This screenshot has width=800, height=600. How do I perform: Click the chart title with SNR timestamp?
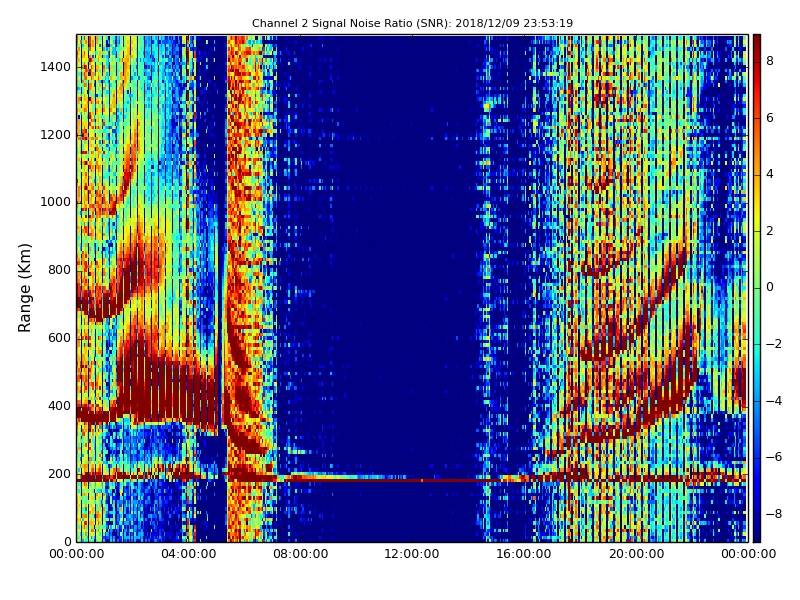coord(412,23)
